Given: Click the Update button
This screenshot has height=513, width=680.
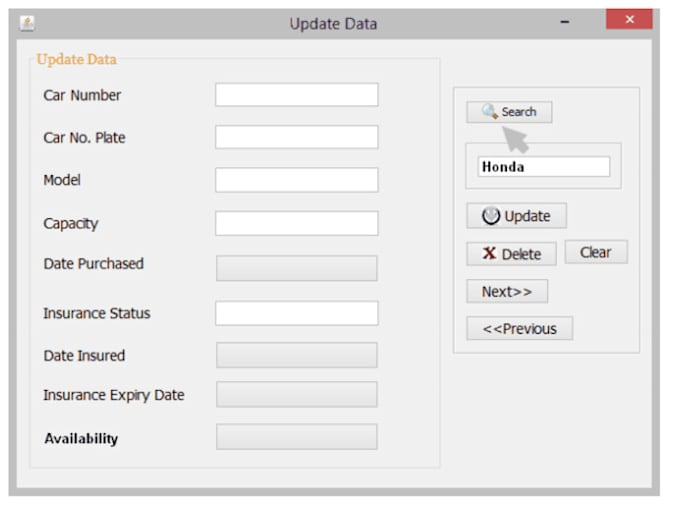Looking at the screenshot, I should pyautogui.click(x=517, y=216).
